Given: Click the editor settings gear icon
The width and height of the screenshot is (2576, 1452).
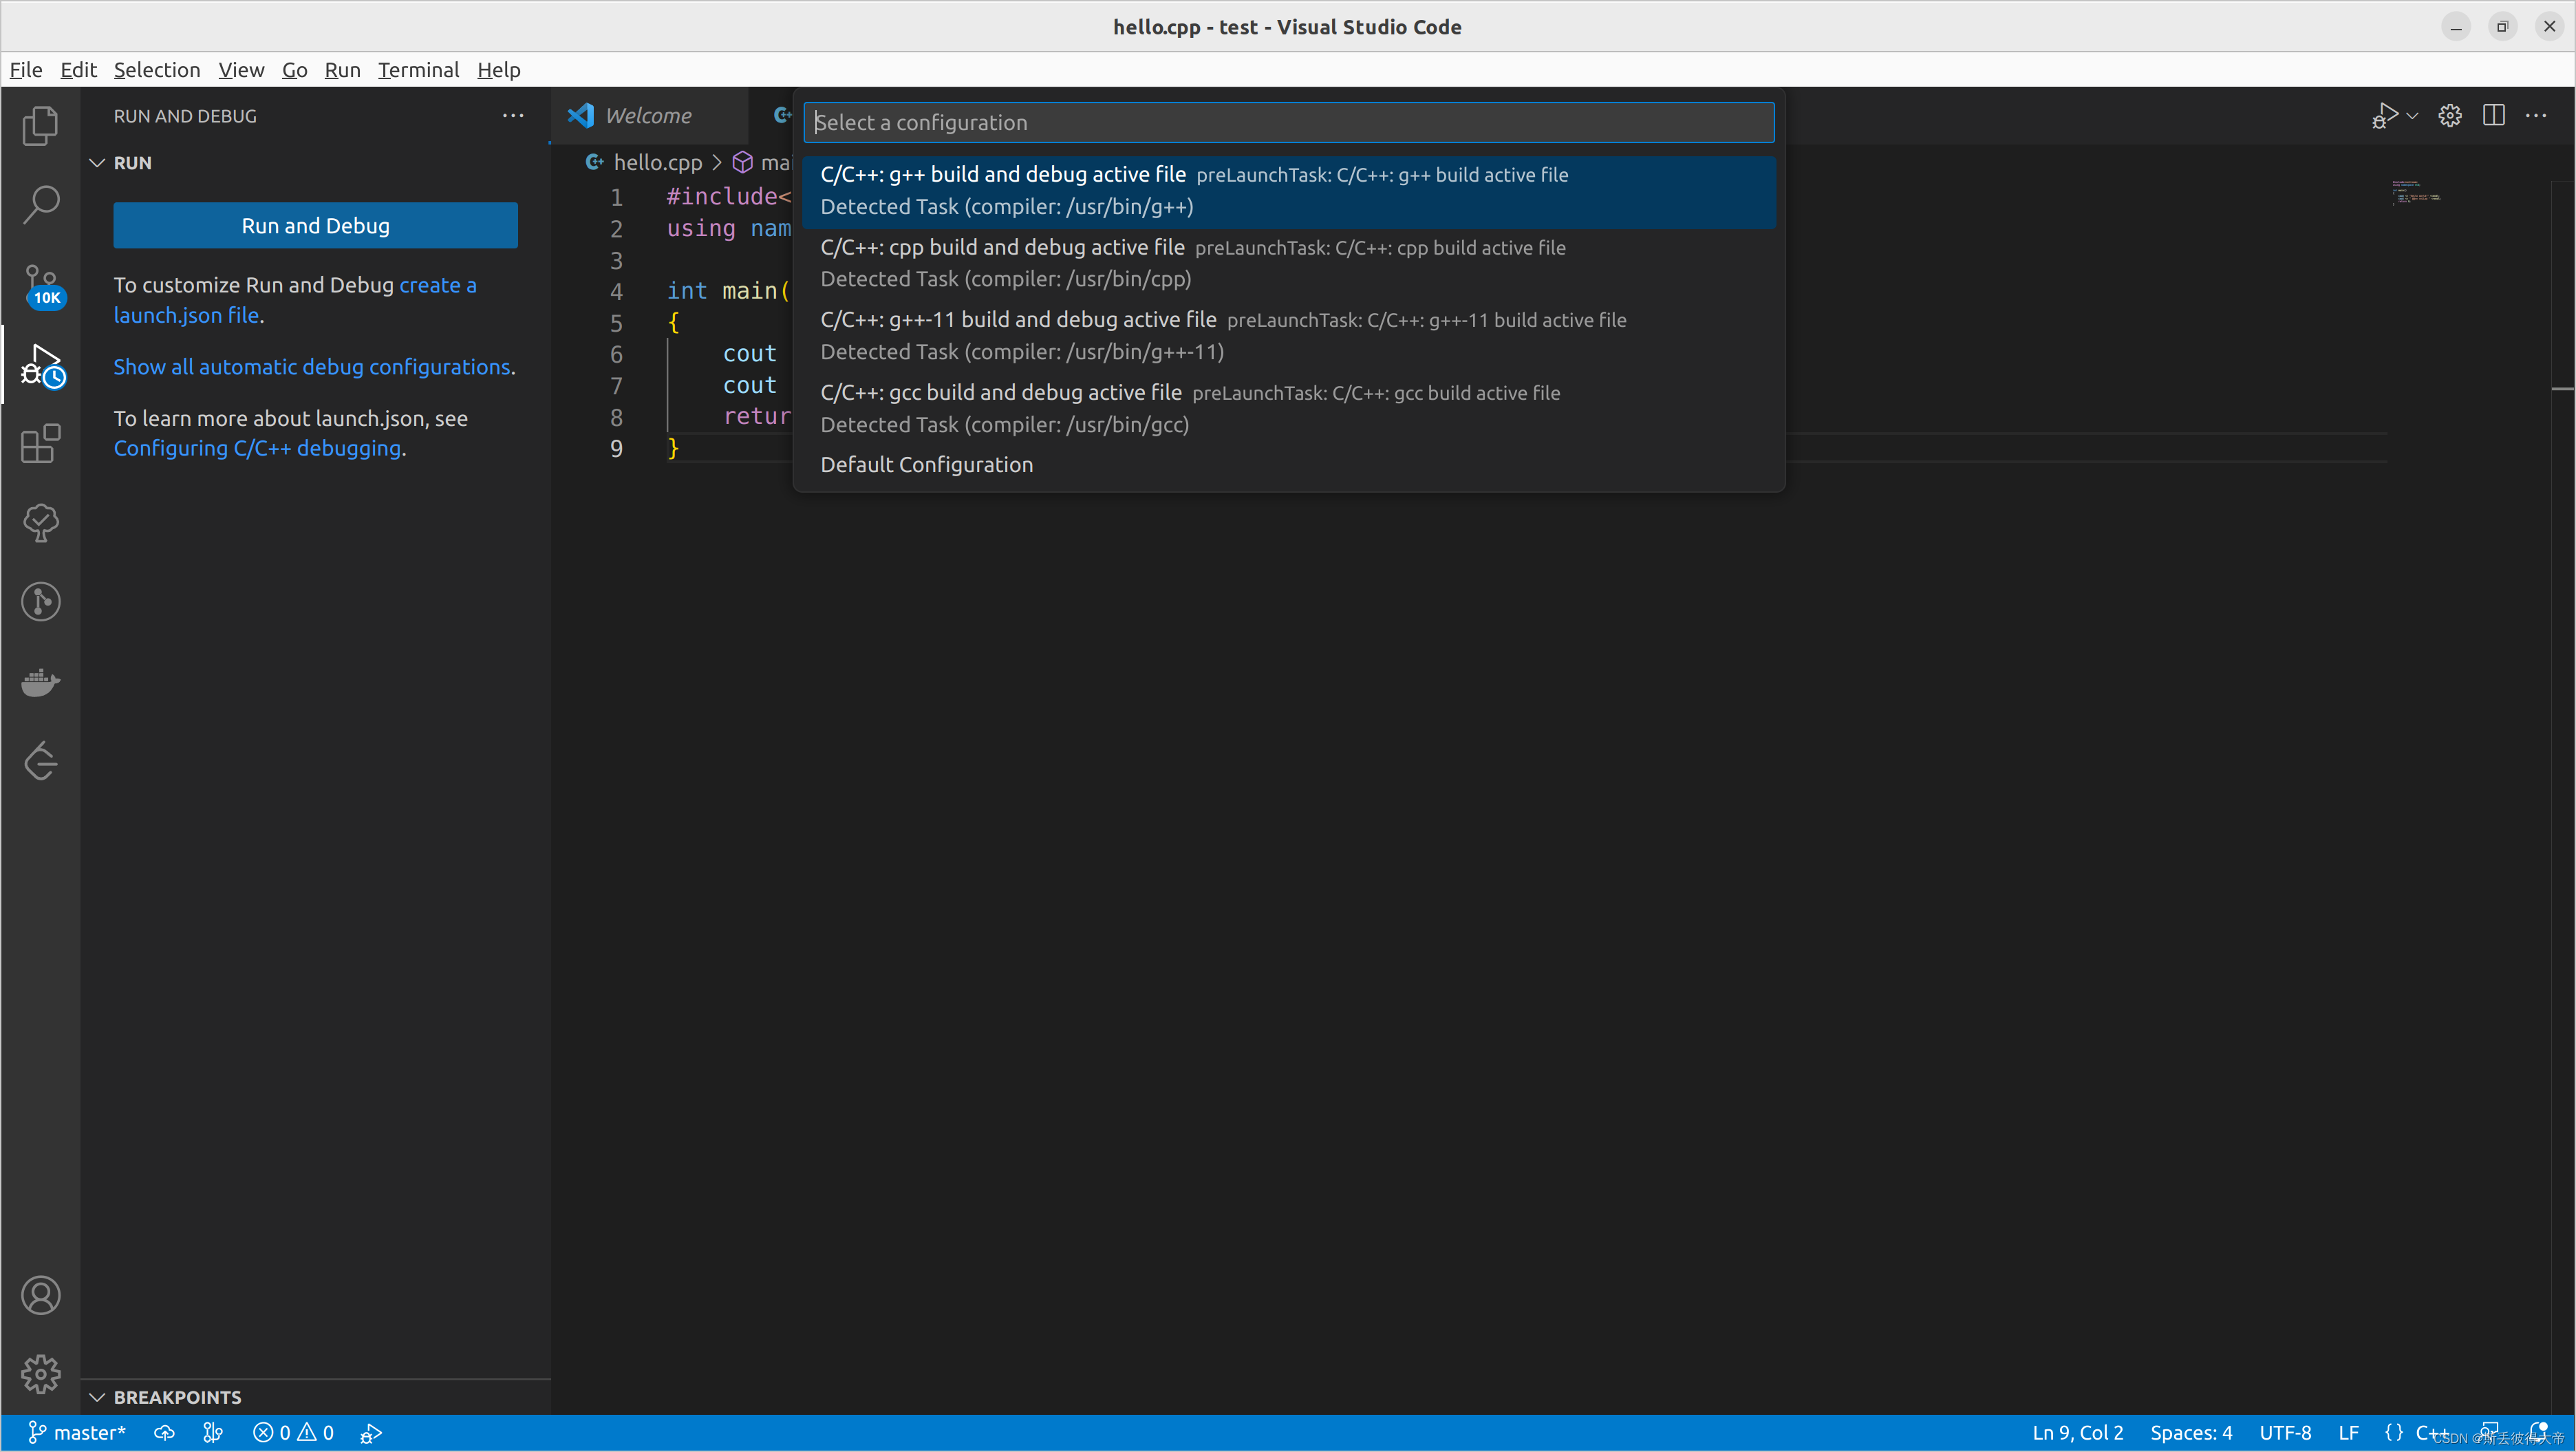Looking at the screenshot, I should click(x=2449, y=116).
